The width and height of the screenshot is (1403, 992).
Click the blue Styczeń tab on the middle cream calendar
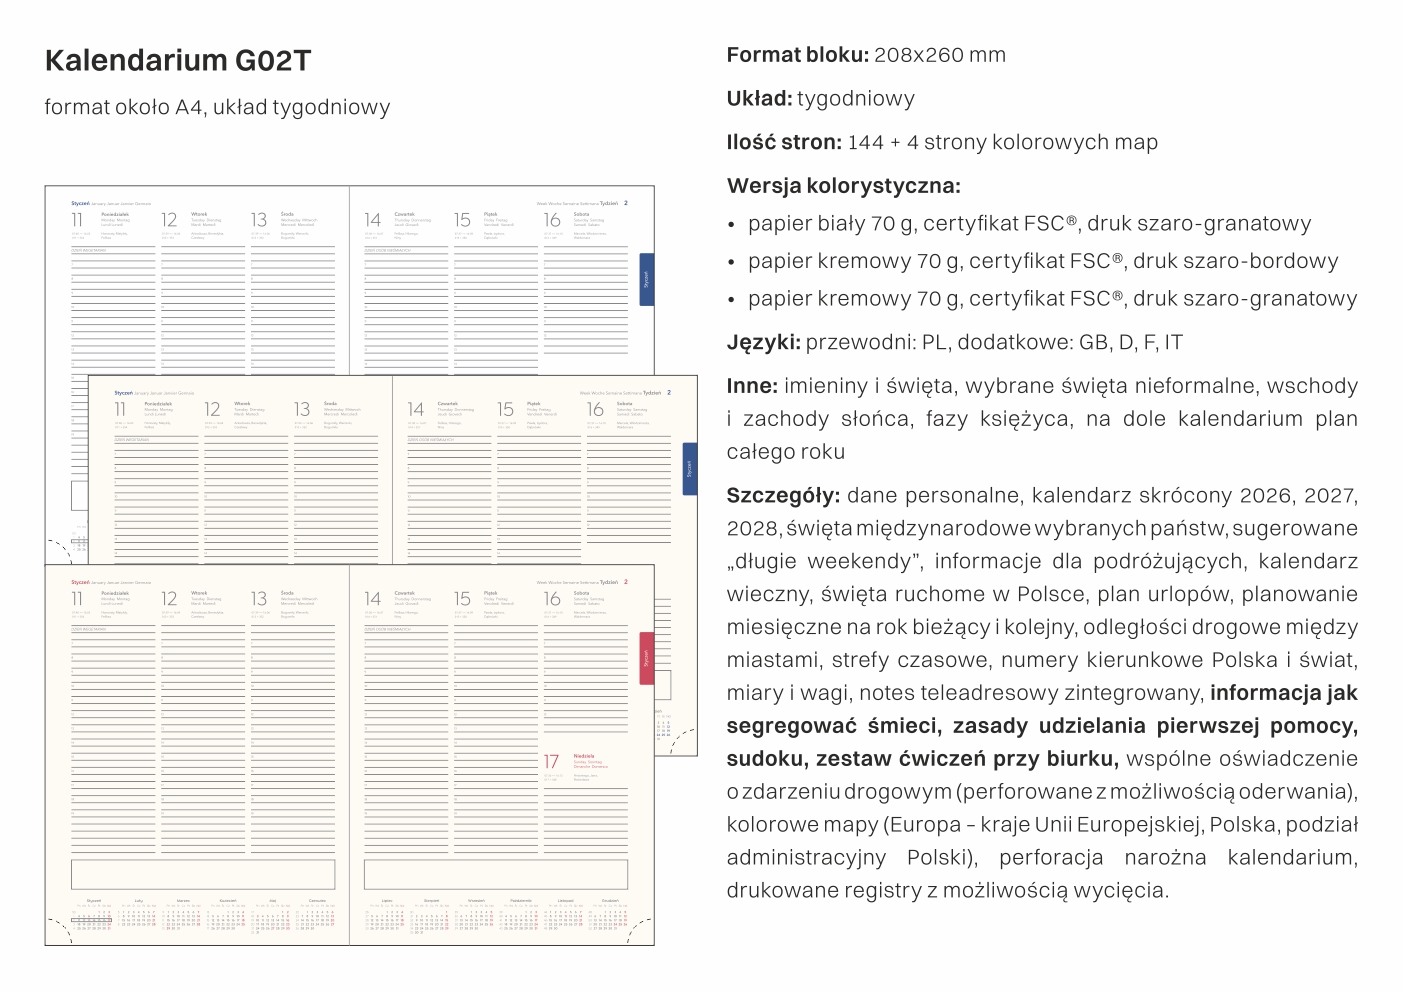point(689,469)
